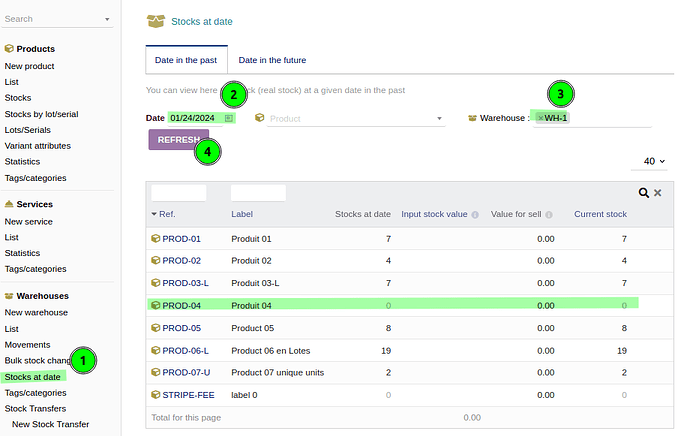Click the STRIPE-FEE product cube icon
The width and height of the screenshot is (690, 436).
[x=155, y=395]
